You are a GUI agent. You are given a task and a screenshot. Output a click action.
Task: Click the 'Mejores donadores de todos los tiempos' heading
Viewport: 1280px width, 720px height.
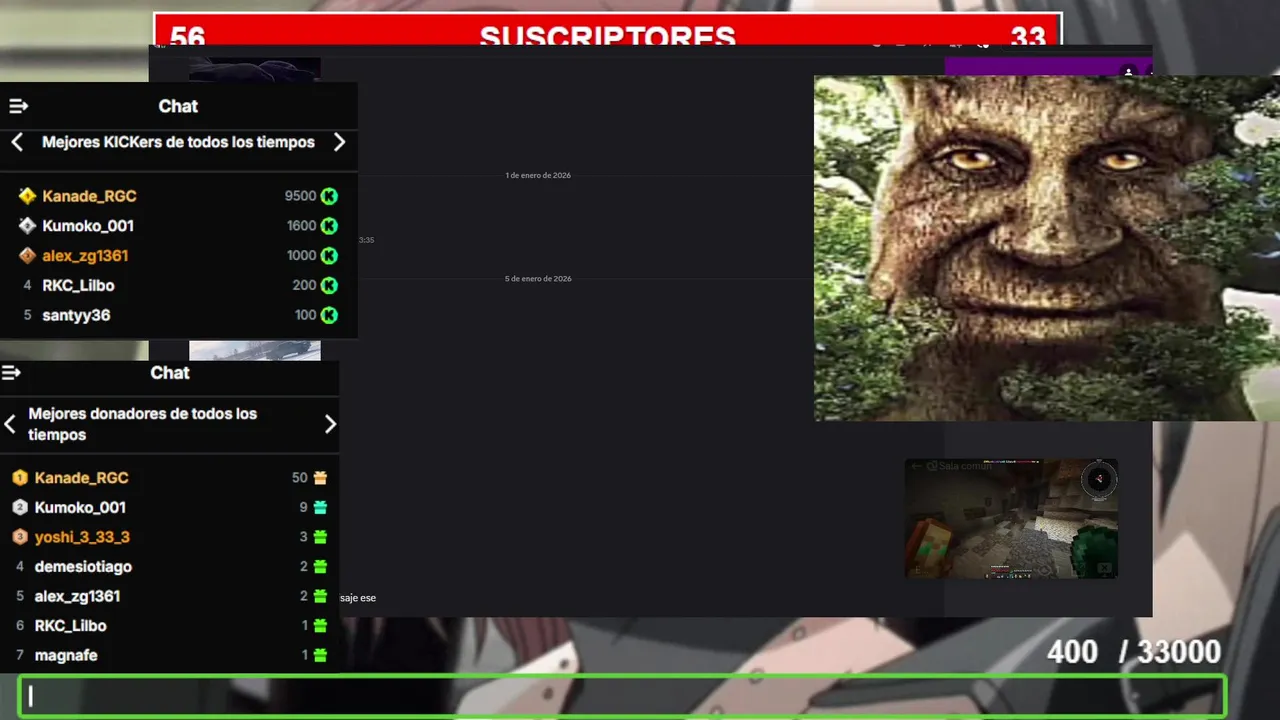[x=143, y=424]
